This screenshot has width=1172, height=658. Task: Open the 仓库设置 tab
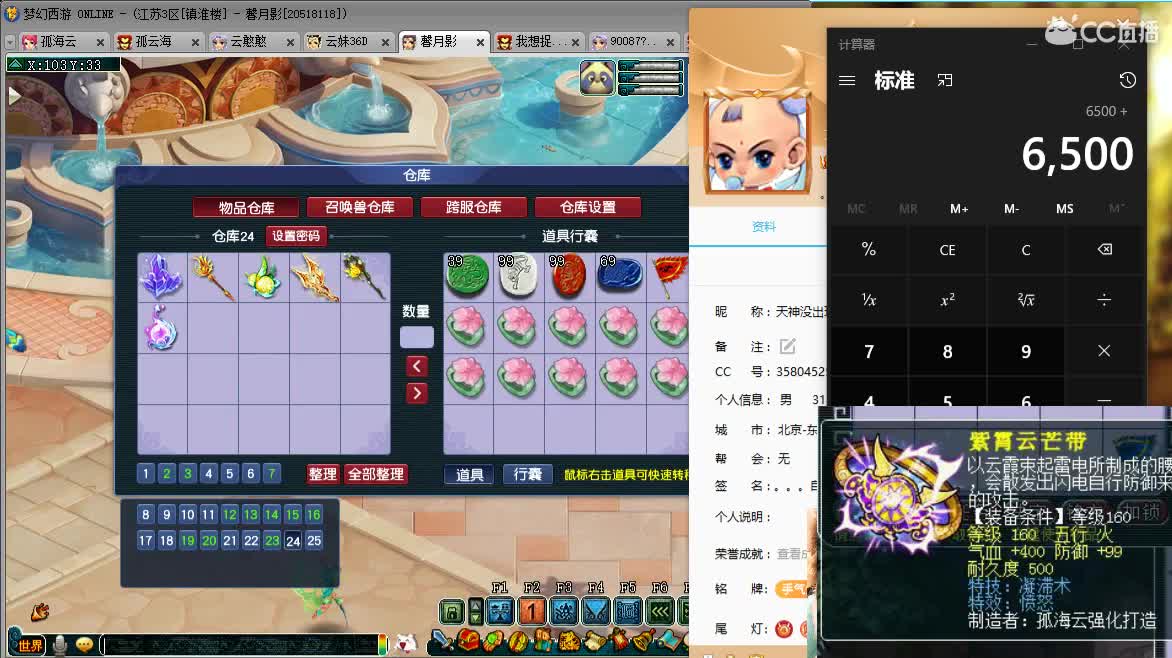[588, 207]
